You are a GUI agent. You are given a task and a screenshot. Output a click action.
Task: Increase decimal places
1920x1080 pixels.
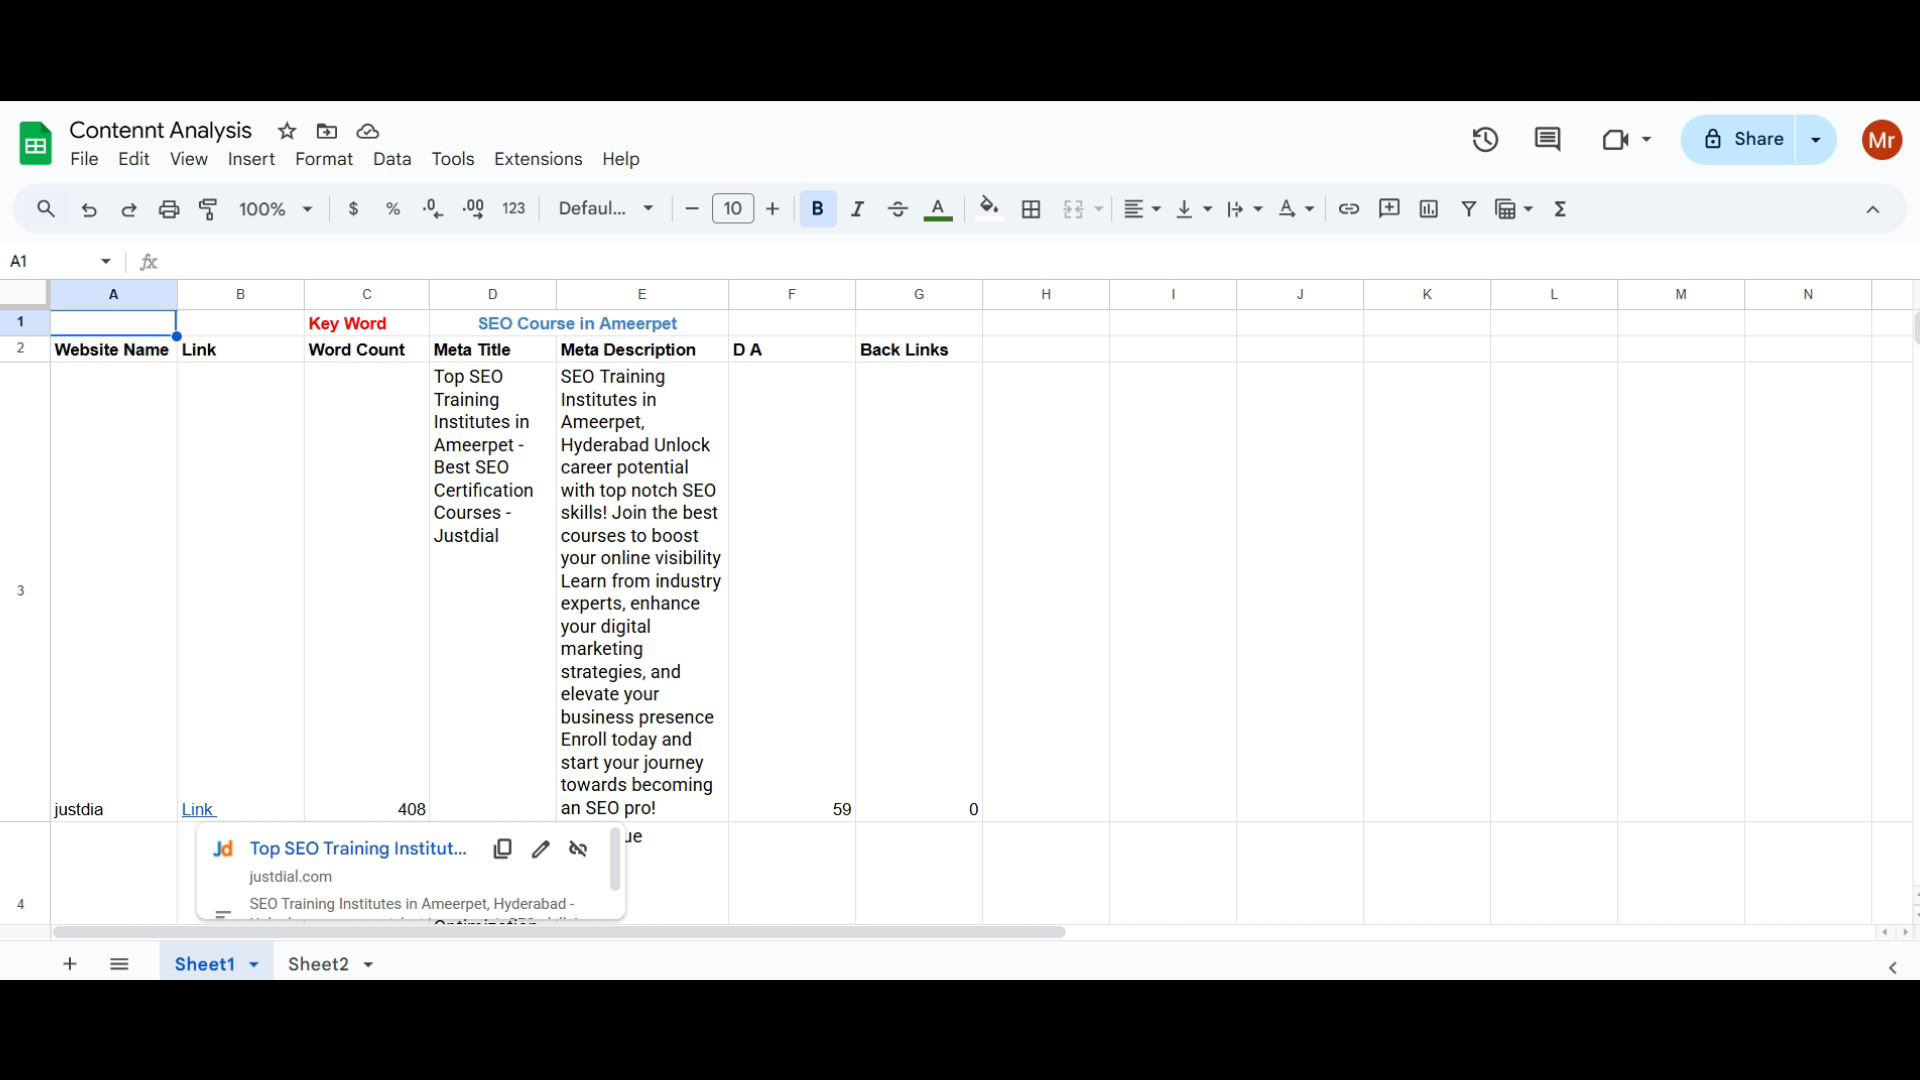[x=474, y=209]
